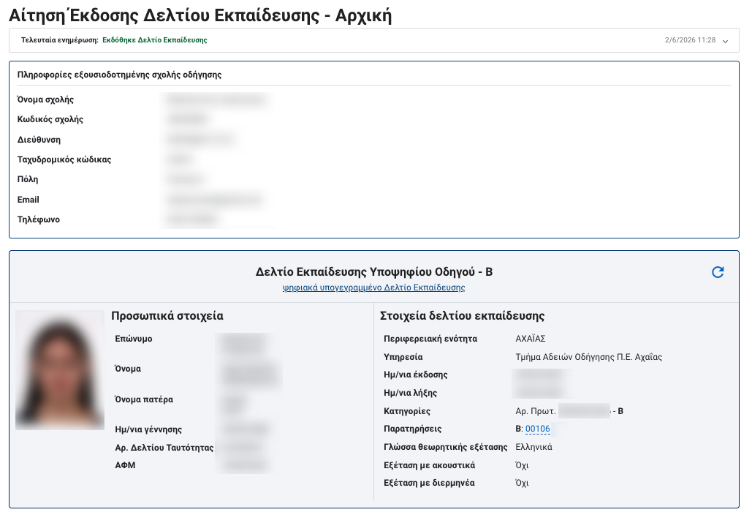
Task: Open the ψηφιακά υπογεγραμμένο Δελτίο Εκπαίδευσης link
Action: coord(374,287)
